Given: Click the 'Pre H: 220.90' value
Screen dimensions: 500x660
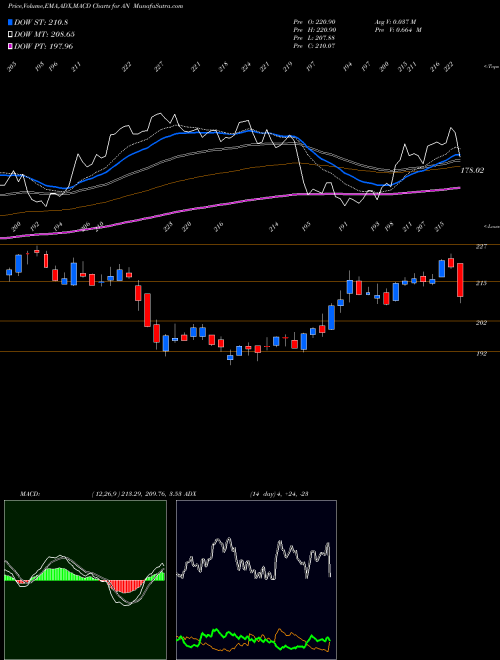Looking at the screenshot, I should point(314,30).
